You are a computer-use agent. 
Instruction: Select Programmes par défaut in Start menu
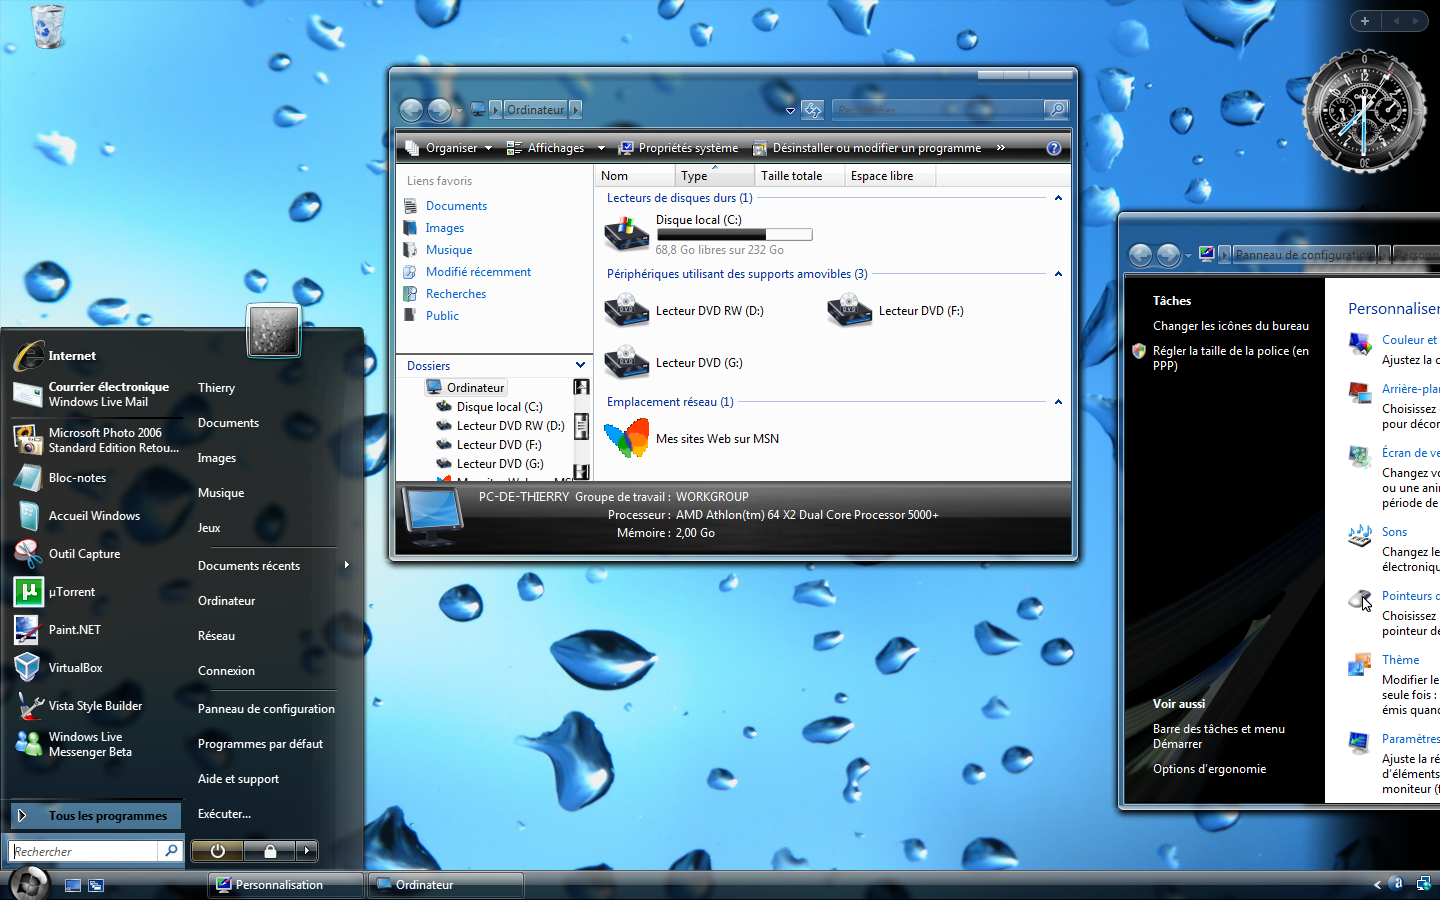(260, 744)
